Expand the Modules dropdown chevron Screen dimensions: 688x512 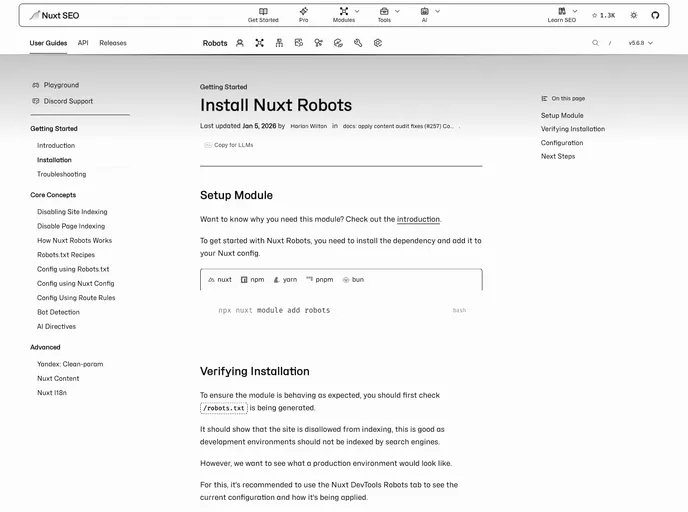tap(357, 11)
